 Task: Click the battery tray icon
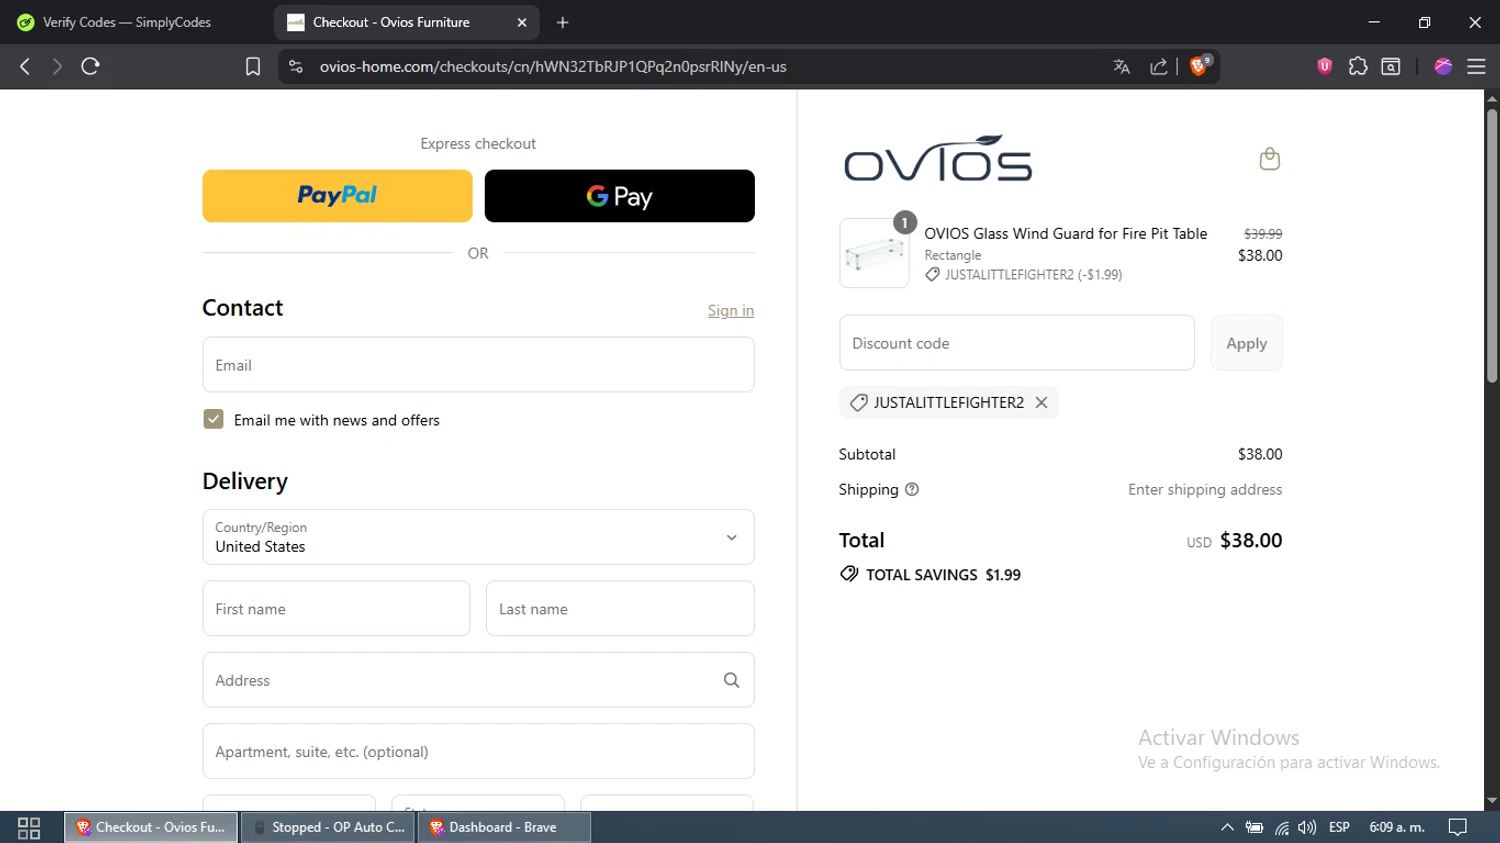coord(1254,827)
